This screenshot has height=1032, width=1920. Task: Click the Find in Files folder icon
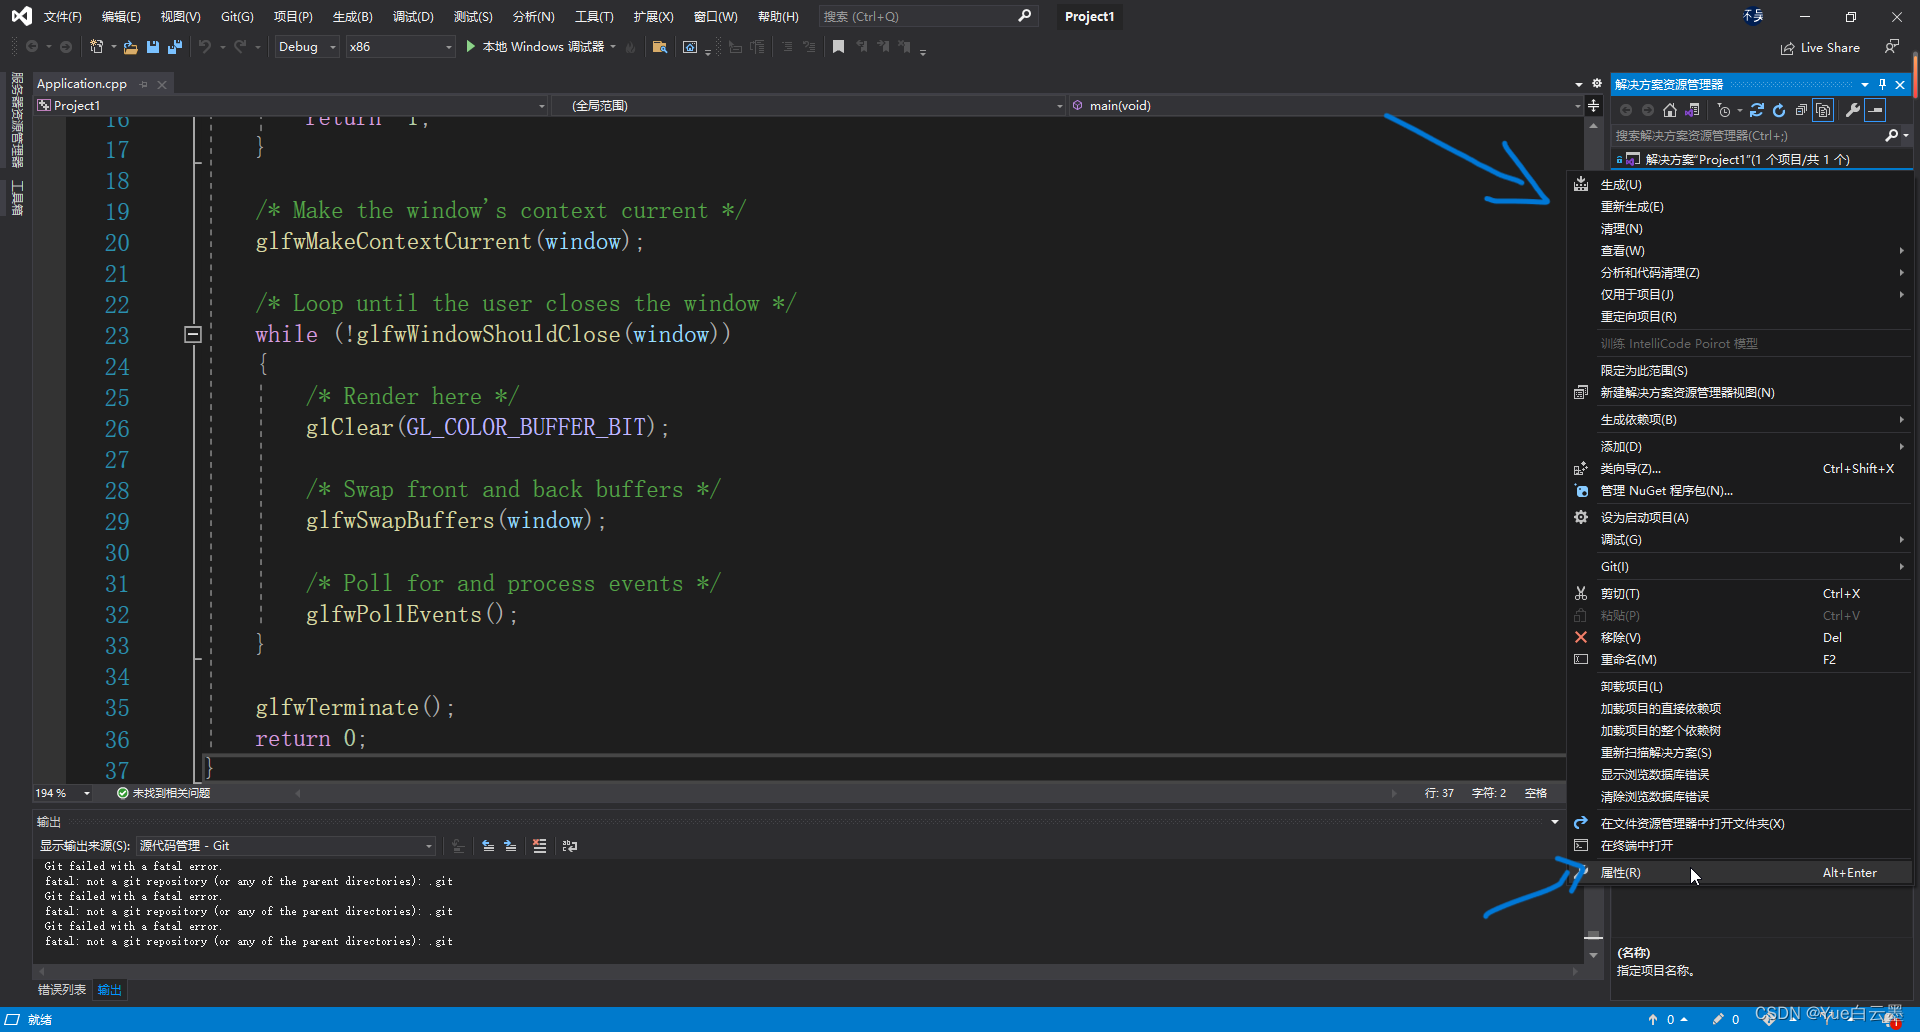pos(660,47)
